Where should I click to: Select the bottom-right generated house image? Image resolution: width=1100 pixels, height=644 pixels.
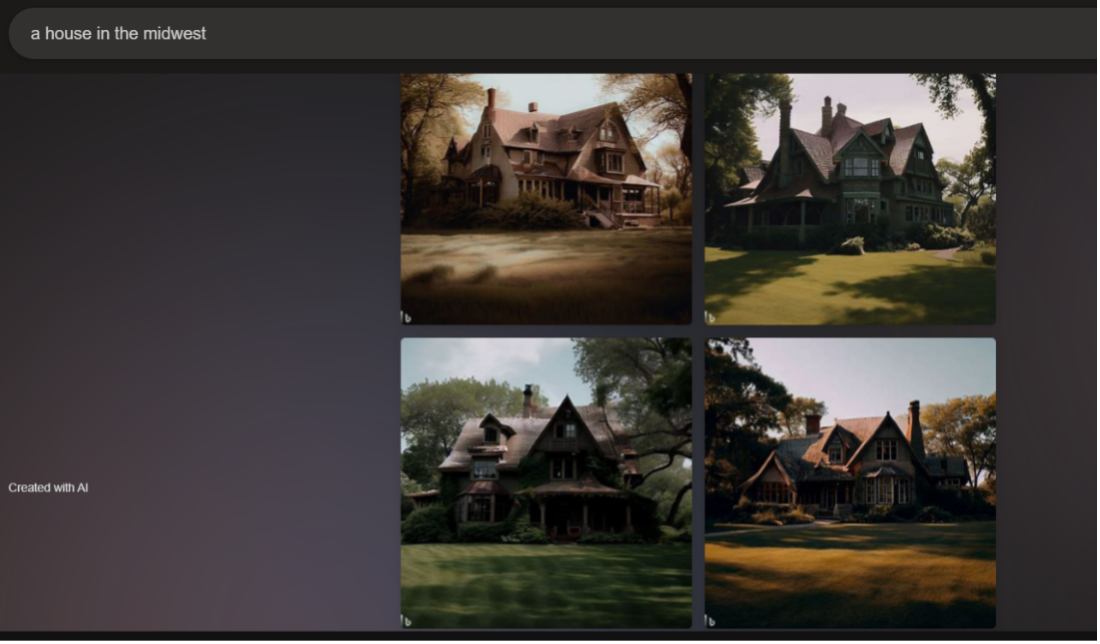click(x=850, y=482)
